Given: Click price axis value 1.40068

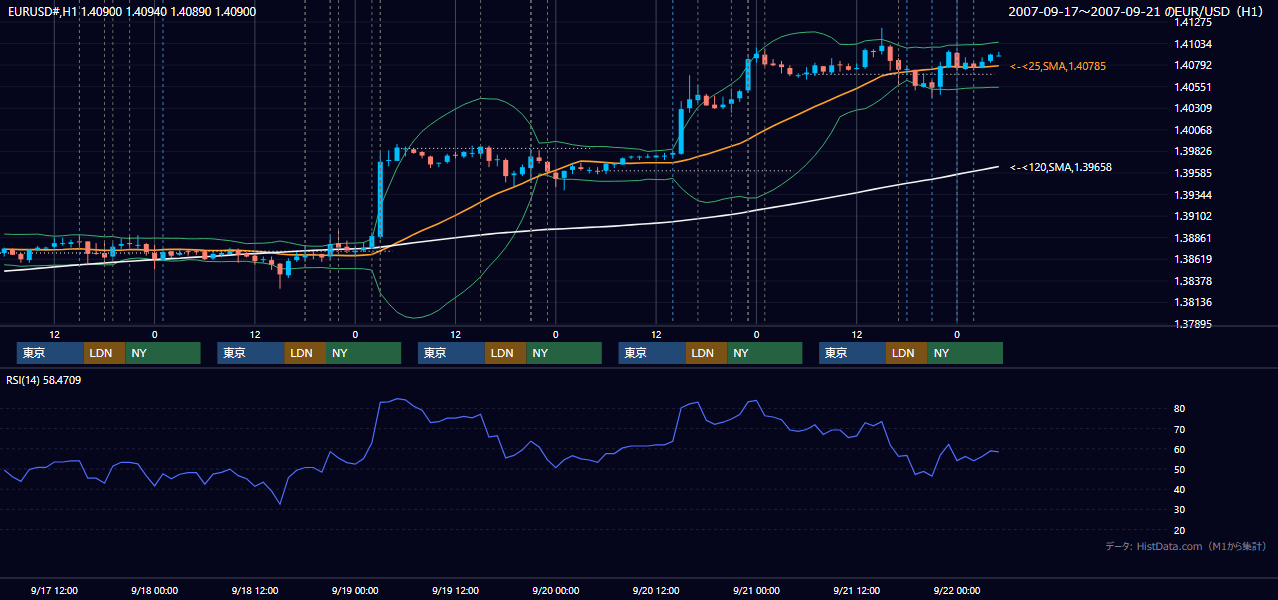Looking at the screenshot, I should click(1193, 130).
